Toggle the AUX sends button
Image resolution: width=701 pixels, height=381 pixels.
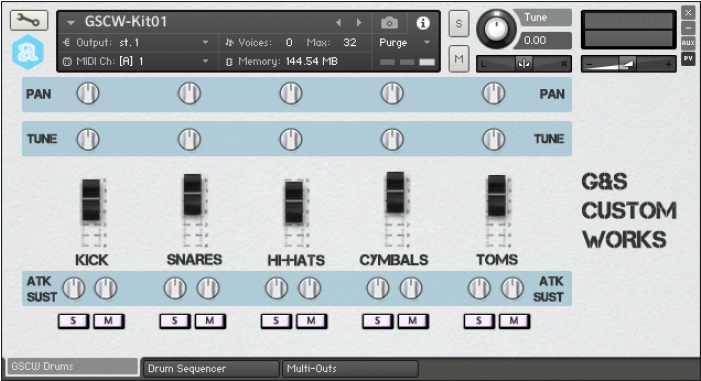click(688, 43)
